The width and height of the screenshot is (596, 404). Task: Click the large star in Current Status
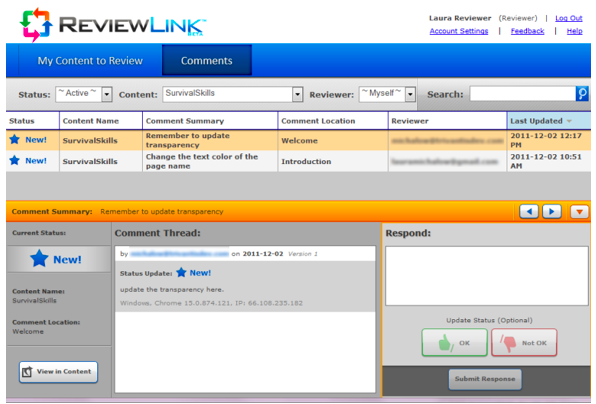coord(39,258)
